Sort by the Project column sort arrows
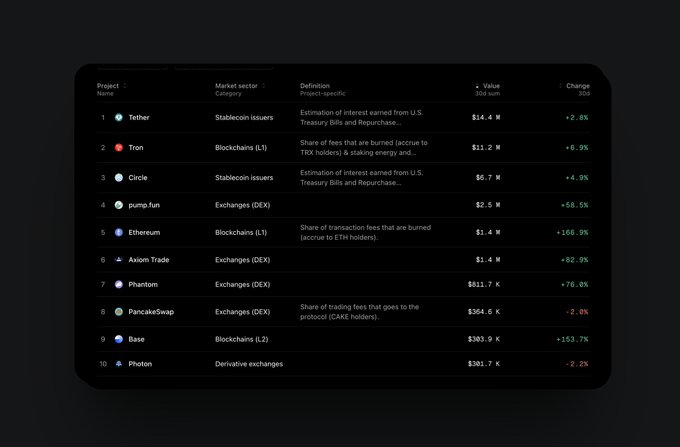 [125, 85]
